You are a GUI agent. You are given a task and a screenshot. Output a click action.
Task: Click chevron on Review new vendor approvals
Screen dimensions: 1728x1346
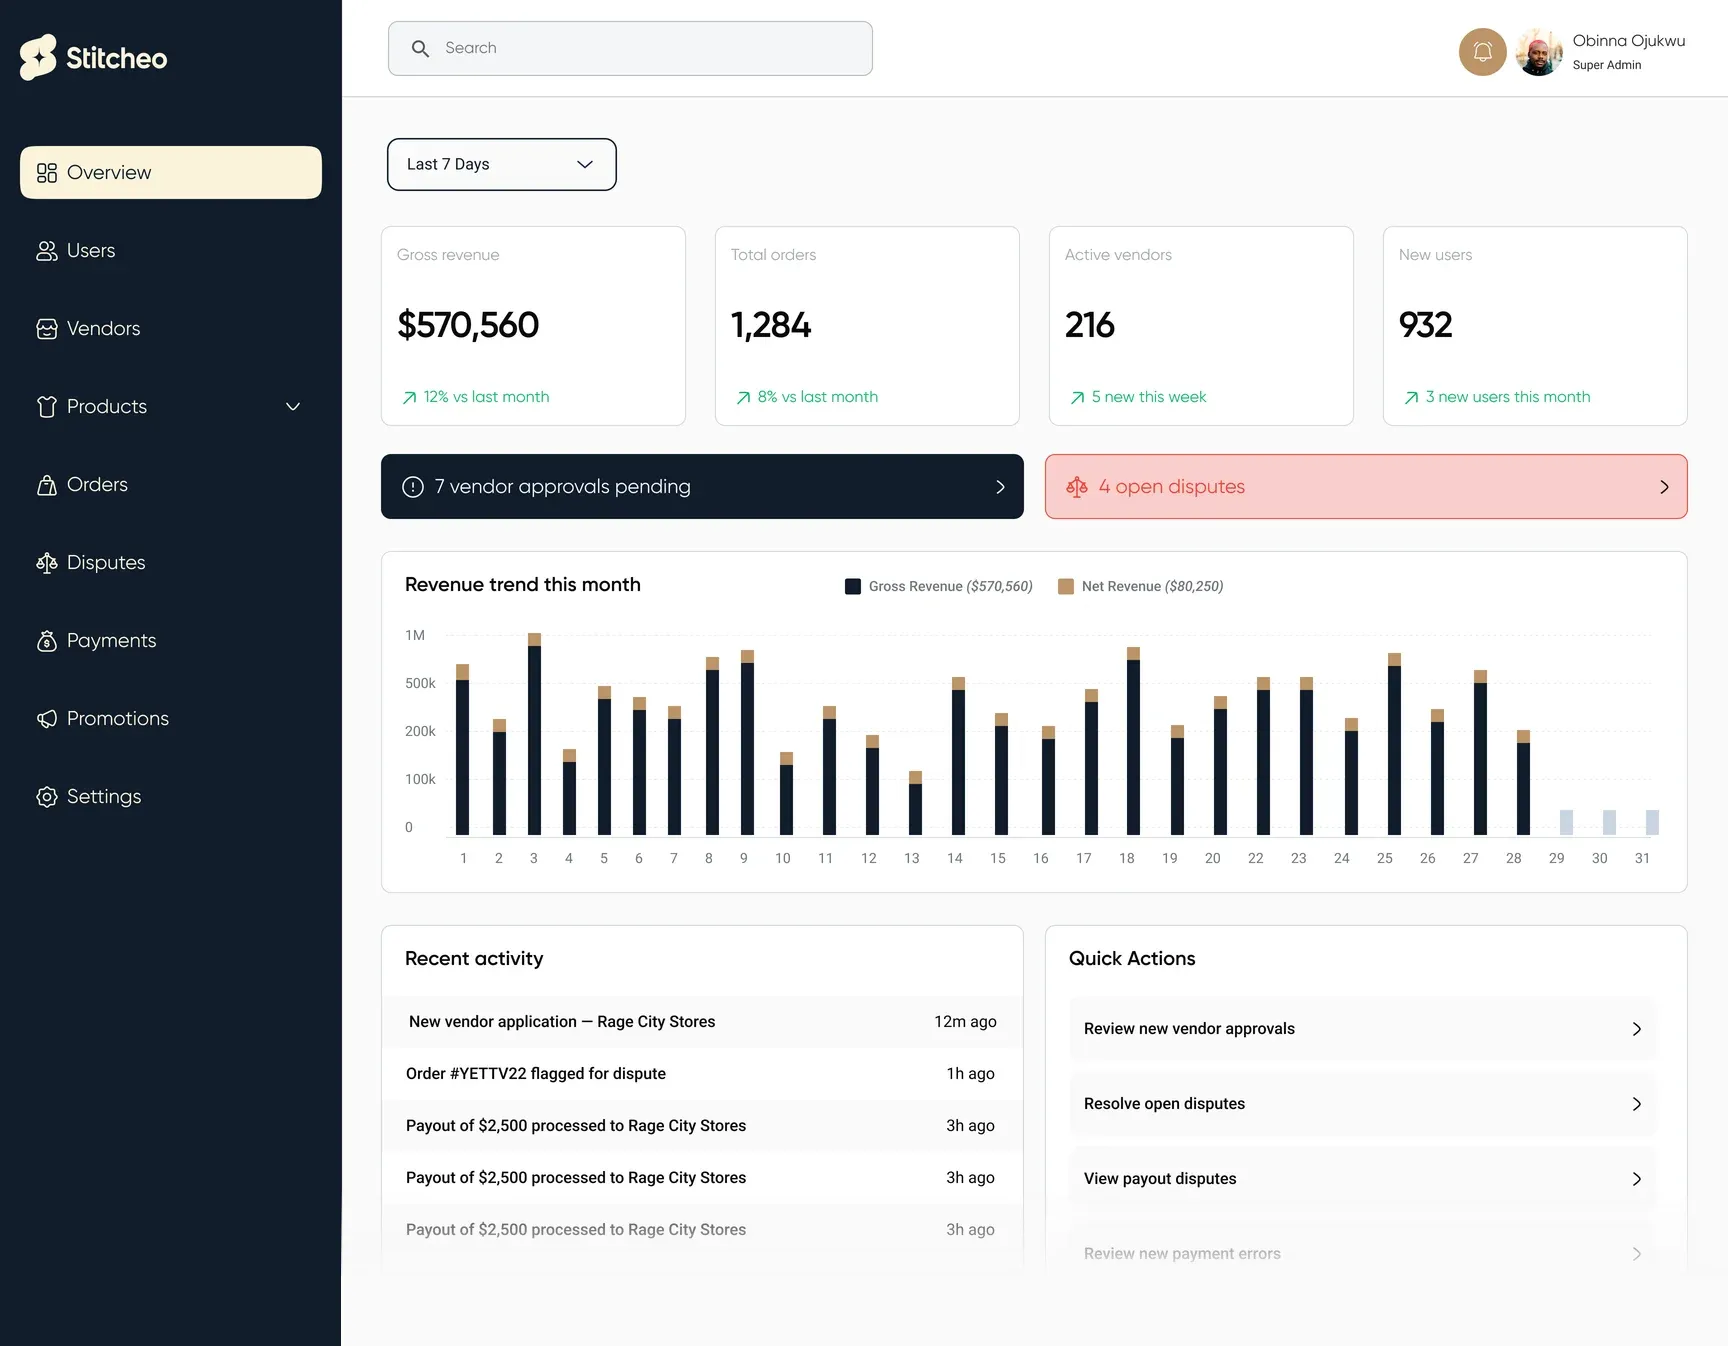coord(1637,1029)
